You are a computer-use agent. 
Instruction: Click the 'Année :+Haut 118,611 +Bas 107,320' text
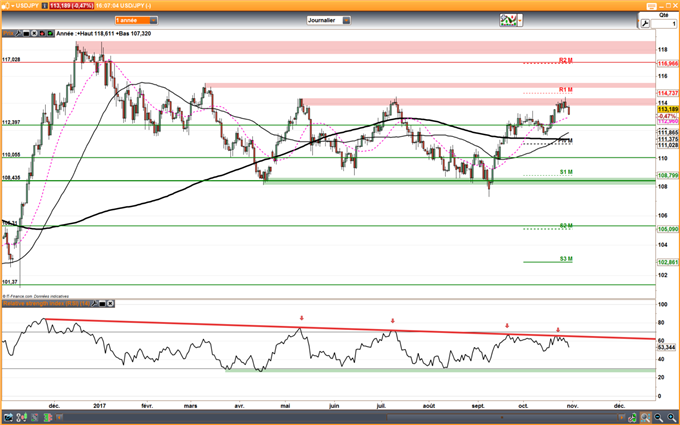coord(104,33)
